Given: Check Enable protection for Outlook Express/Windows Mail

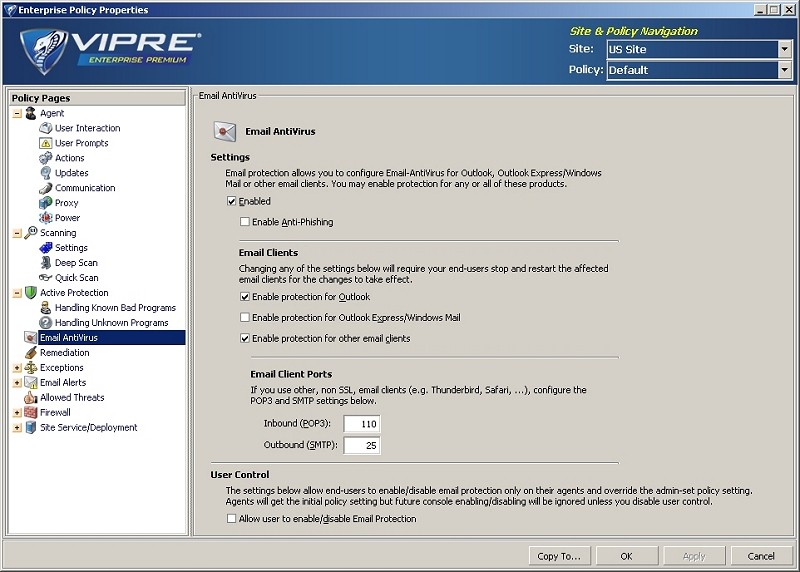Looking at the screenshot, I should 245,318.
